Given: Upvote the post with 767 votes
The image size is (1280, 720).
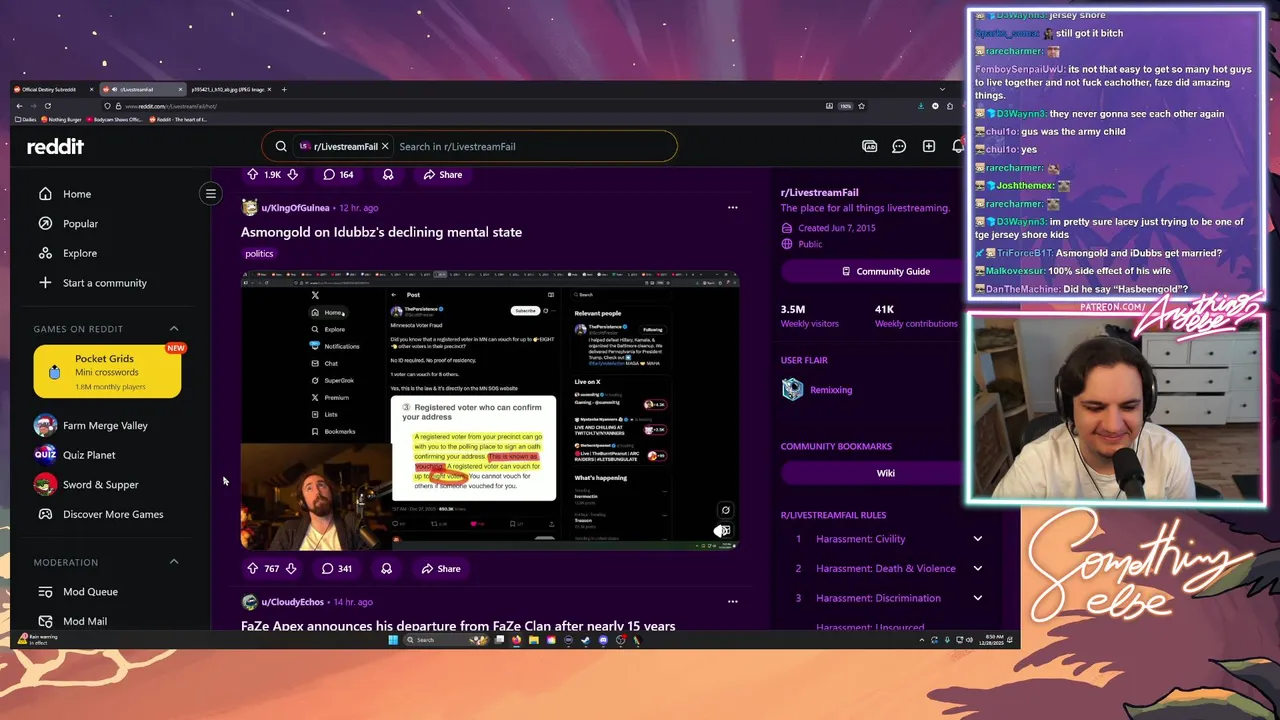Looking at the screenshot, I should [x=252, y=568].
